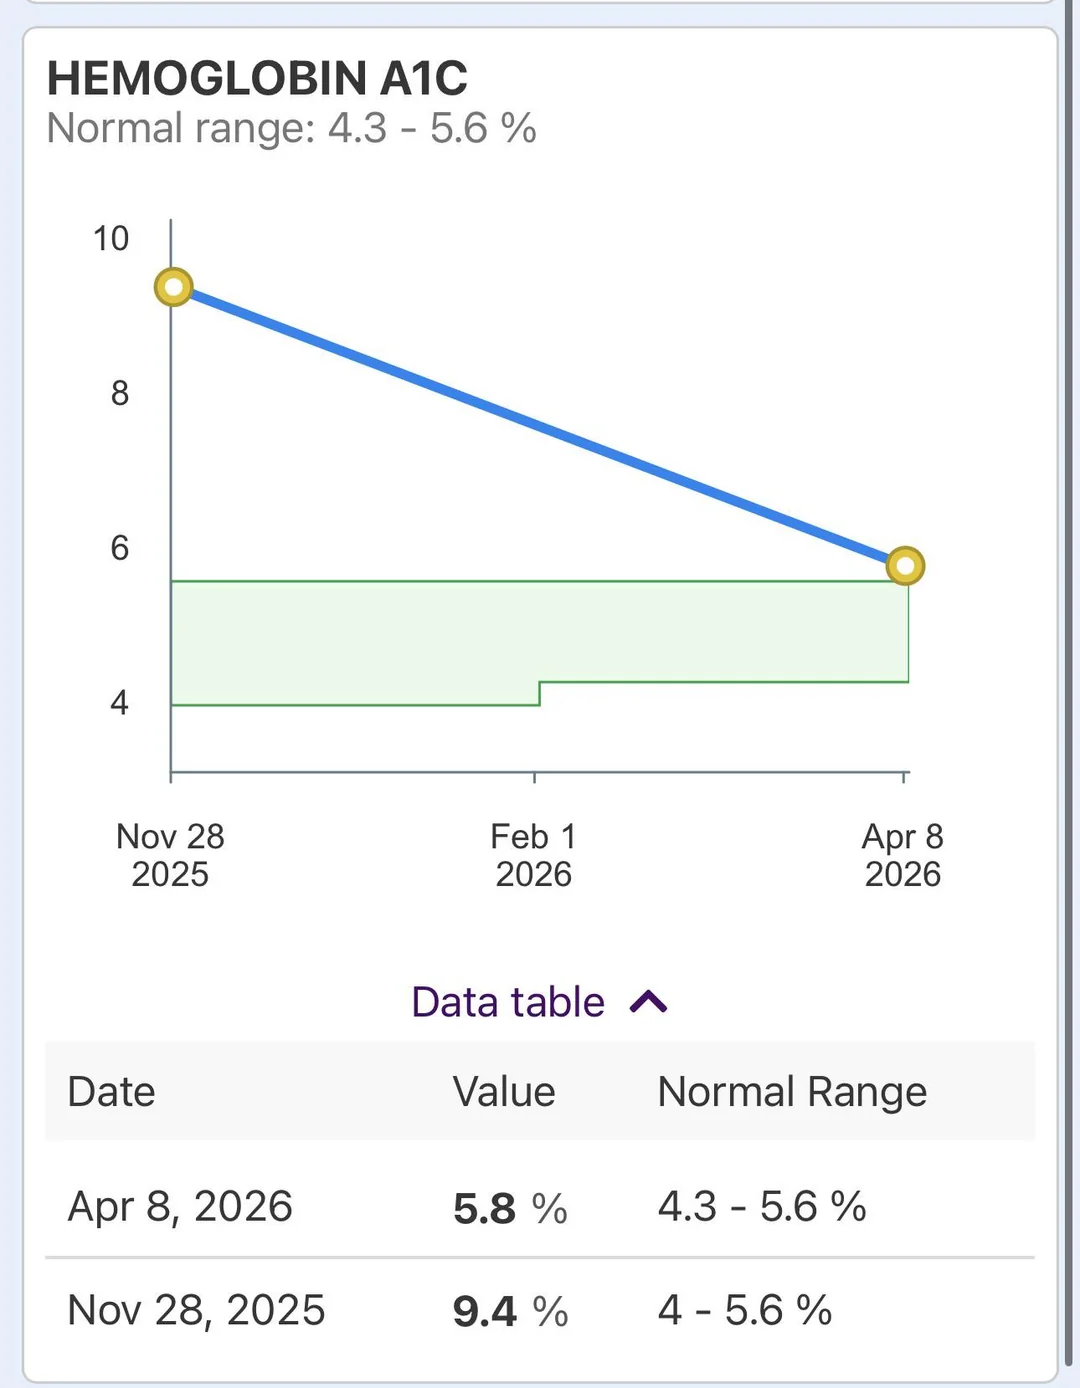Click the Data table chevron arrow
This screenshot has width=1080, height=1388.
pos(648,1000)
